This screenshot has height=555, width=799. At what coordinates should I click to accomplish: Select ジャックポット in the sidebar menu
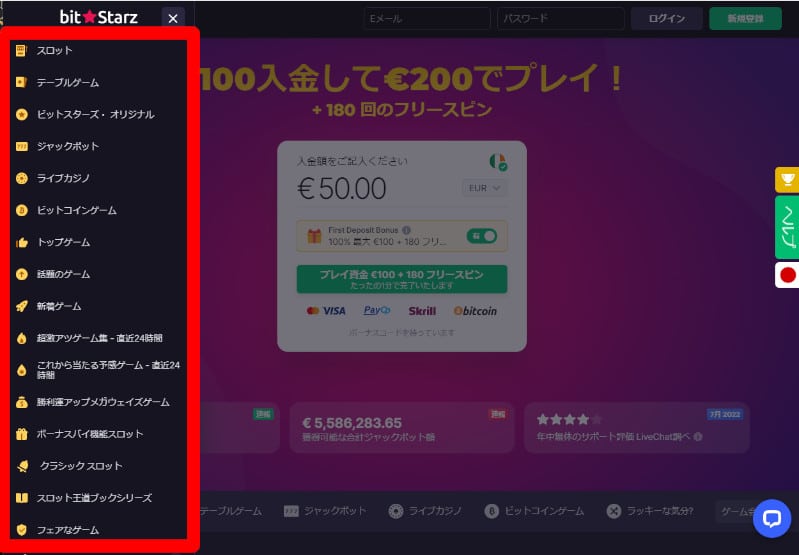tap(68, 146)
